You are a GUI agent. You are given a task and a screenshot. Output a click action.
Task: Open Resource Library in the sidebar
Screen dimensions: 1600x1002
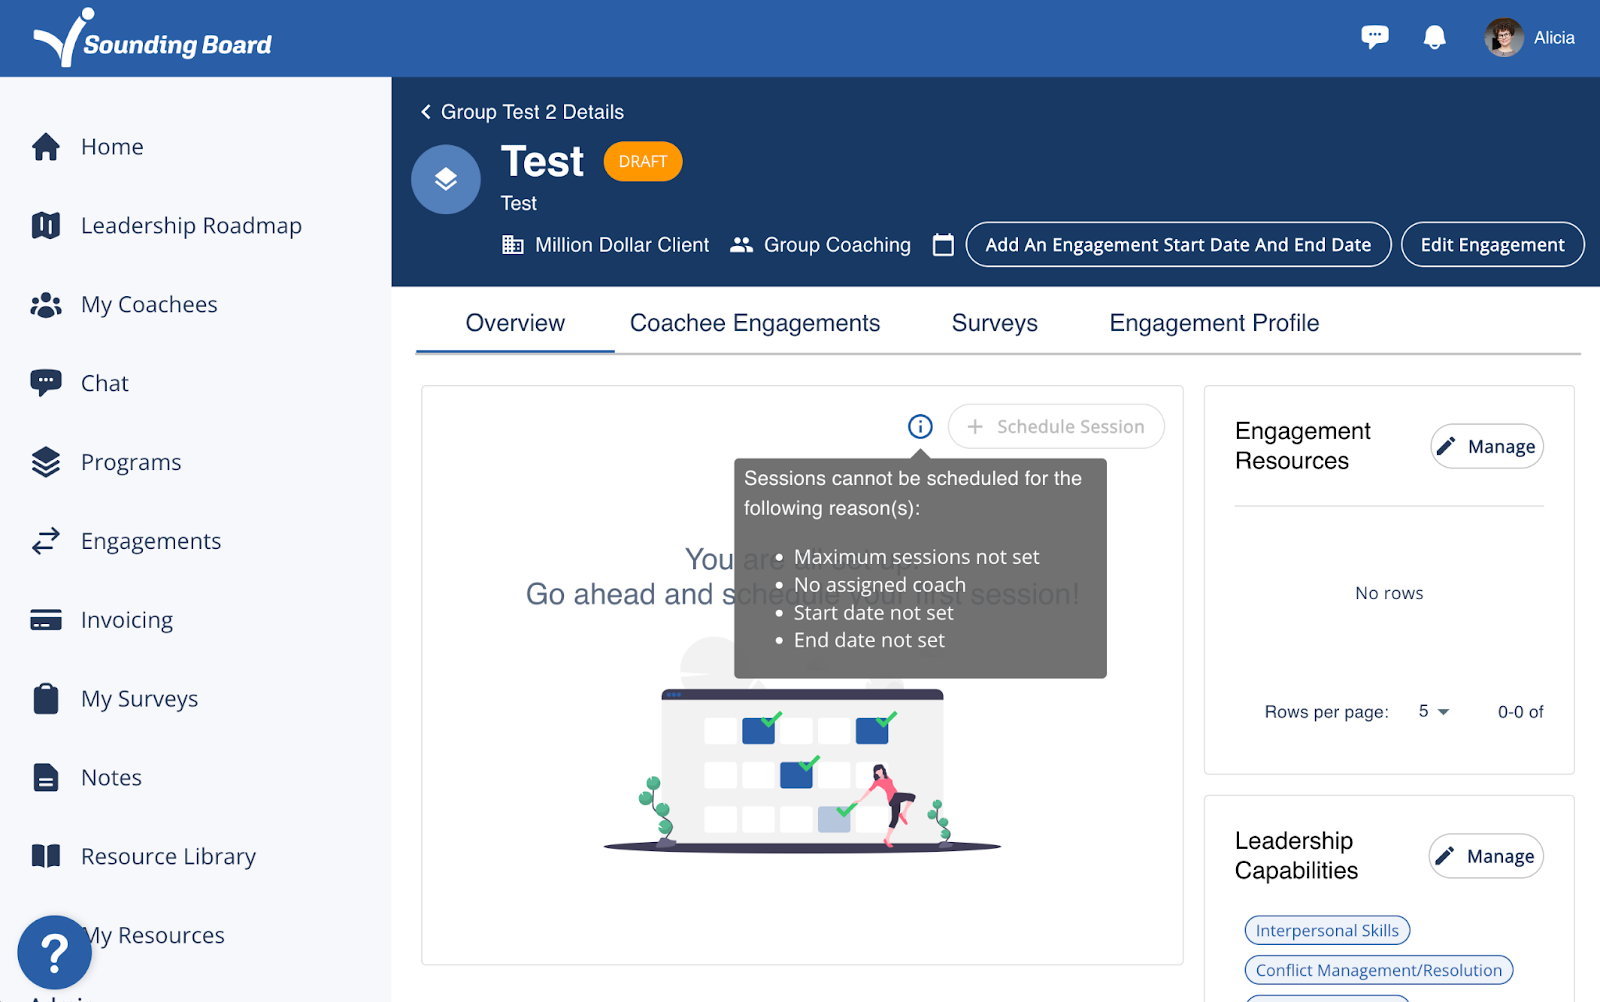point(168,857)
